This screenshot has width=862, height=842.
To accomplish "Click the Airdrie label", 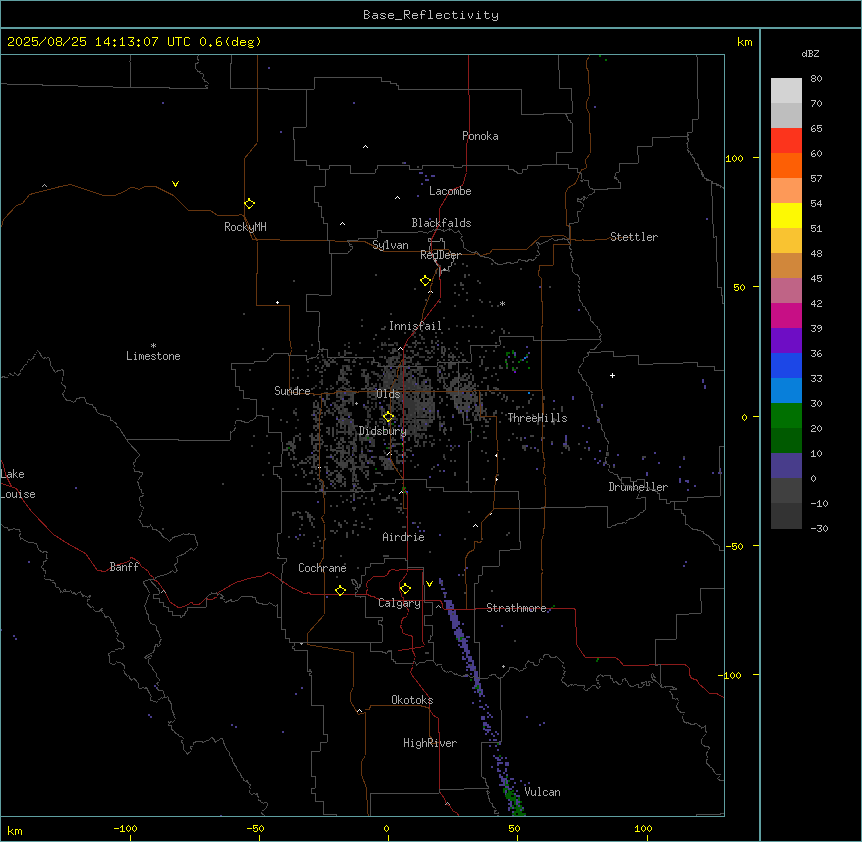I will (404, 537).
